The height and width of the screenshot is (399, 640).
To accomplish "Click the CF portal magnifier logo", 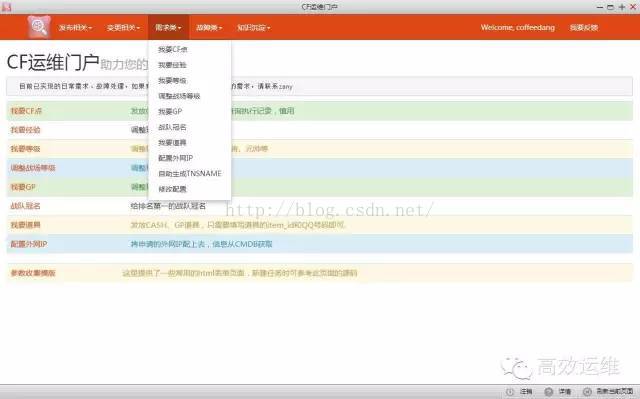I will click(39, 27).
